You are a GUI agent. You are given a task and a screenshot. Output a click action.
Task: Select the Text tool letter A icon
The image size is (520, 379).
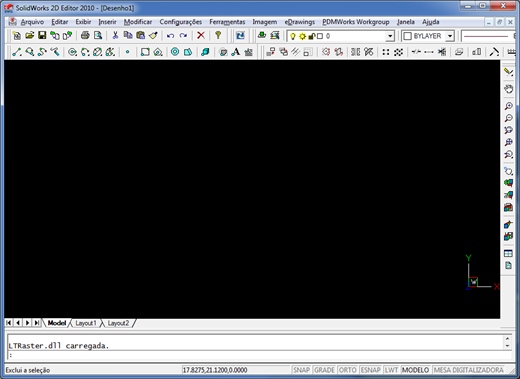coord(236,52)
